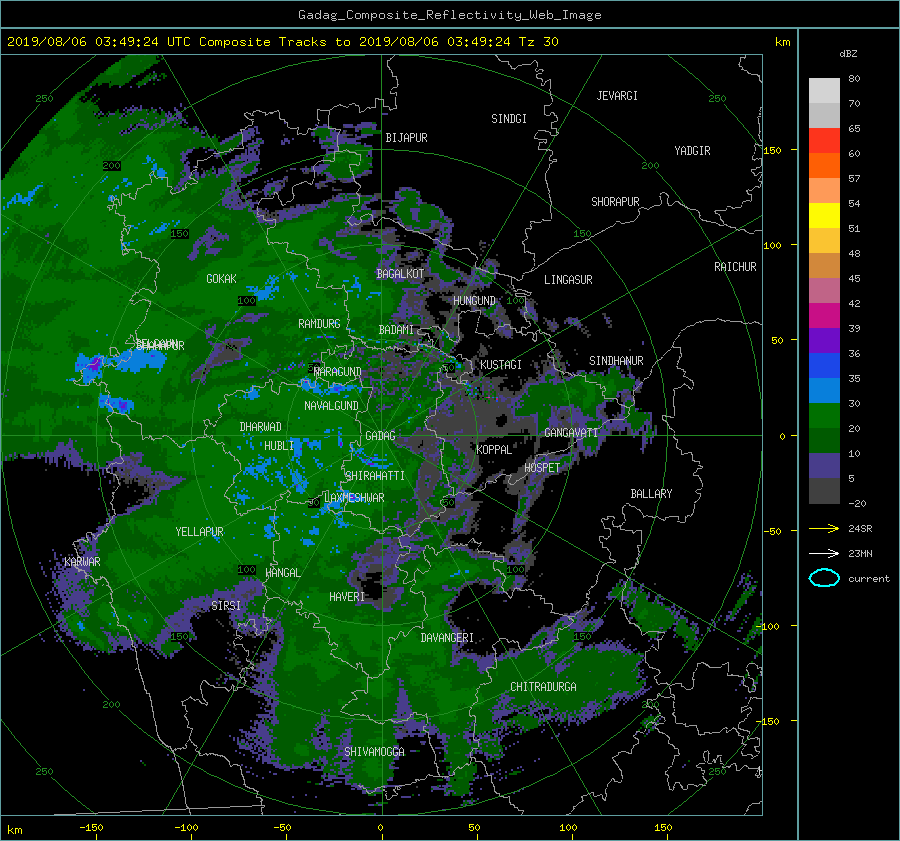The width and height of the screenshot is (900, 841).
Task: Click the SINDHANUR city label
Action: 616,361
